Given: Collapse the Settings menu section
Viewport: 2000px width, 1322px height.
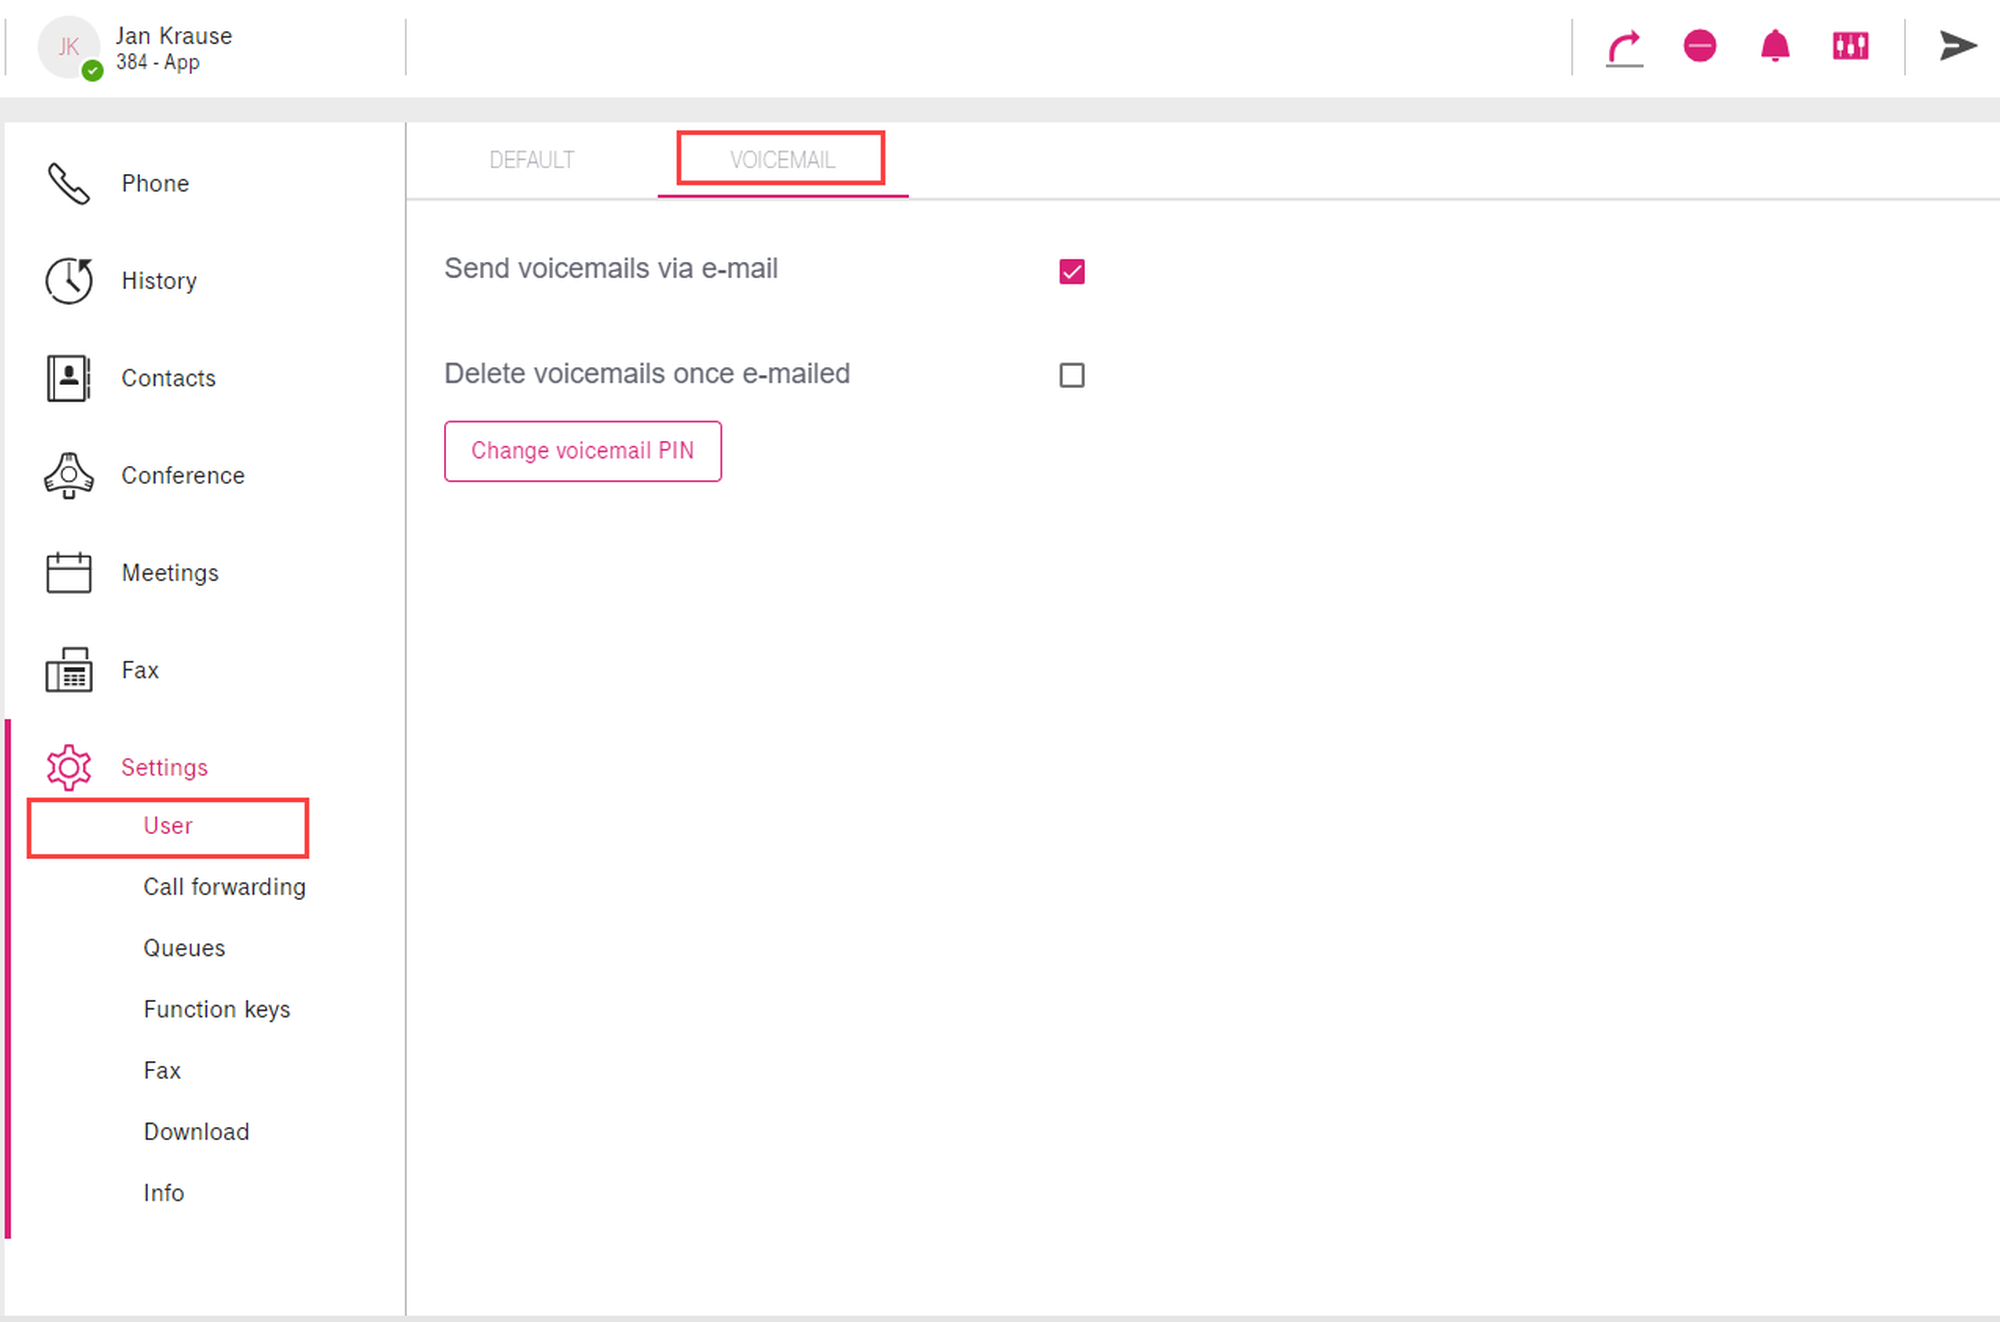Looking at the screenshot, I should [164, 767].
